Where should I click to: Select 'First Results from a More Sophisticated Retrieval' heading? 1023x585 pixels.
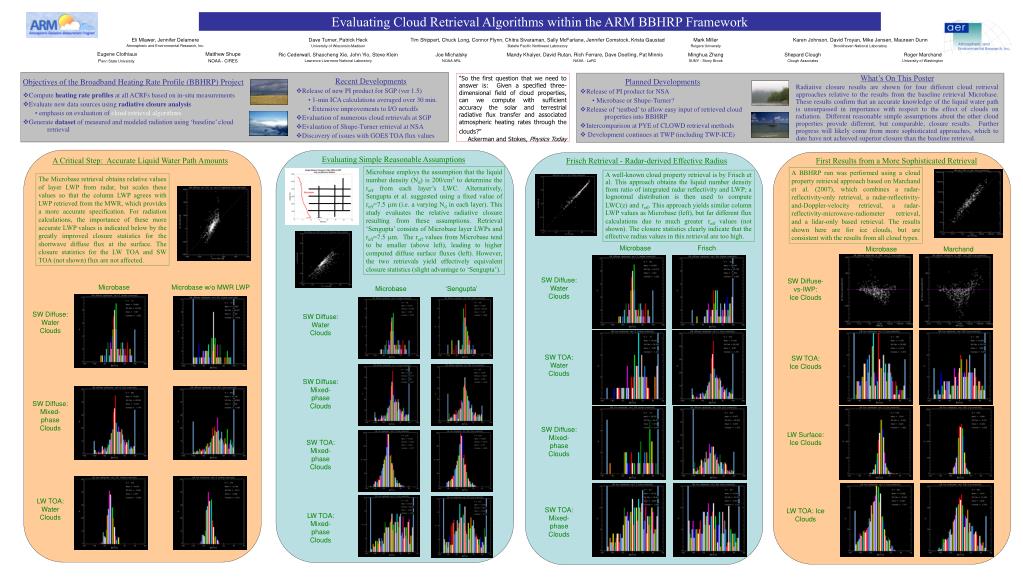coord(896,160)
